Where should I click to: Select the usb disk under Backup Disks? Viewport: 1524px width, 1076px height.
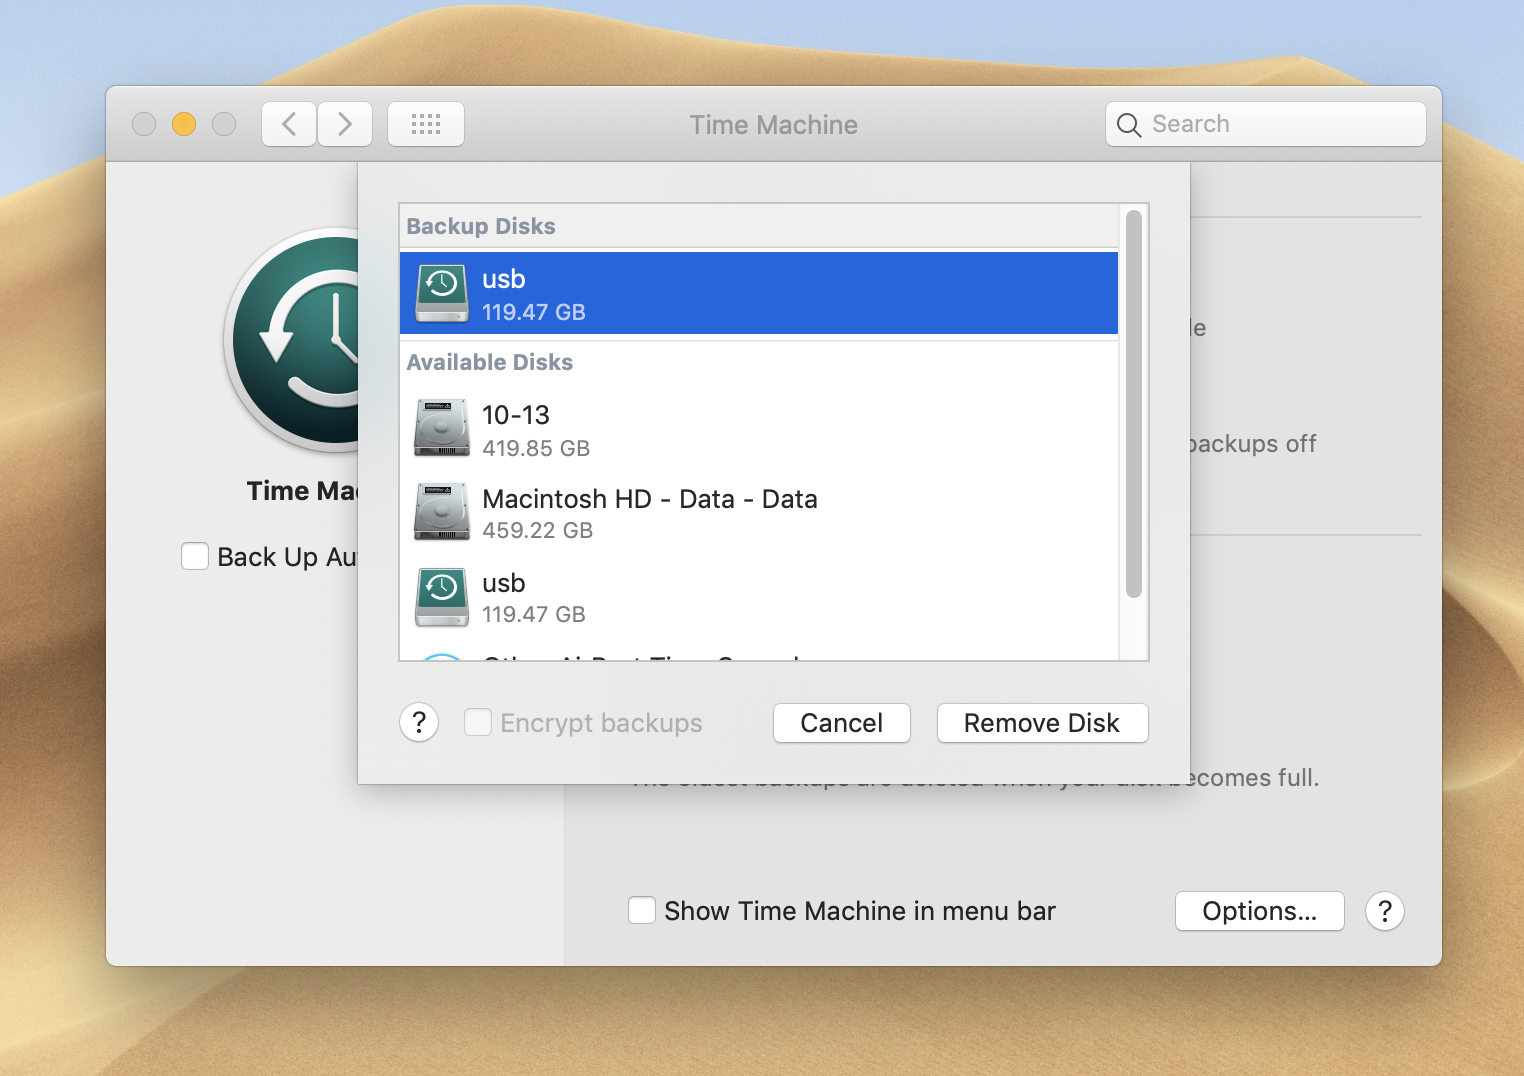pyautogui.click(x=759, y=293)
